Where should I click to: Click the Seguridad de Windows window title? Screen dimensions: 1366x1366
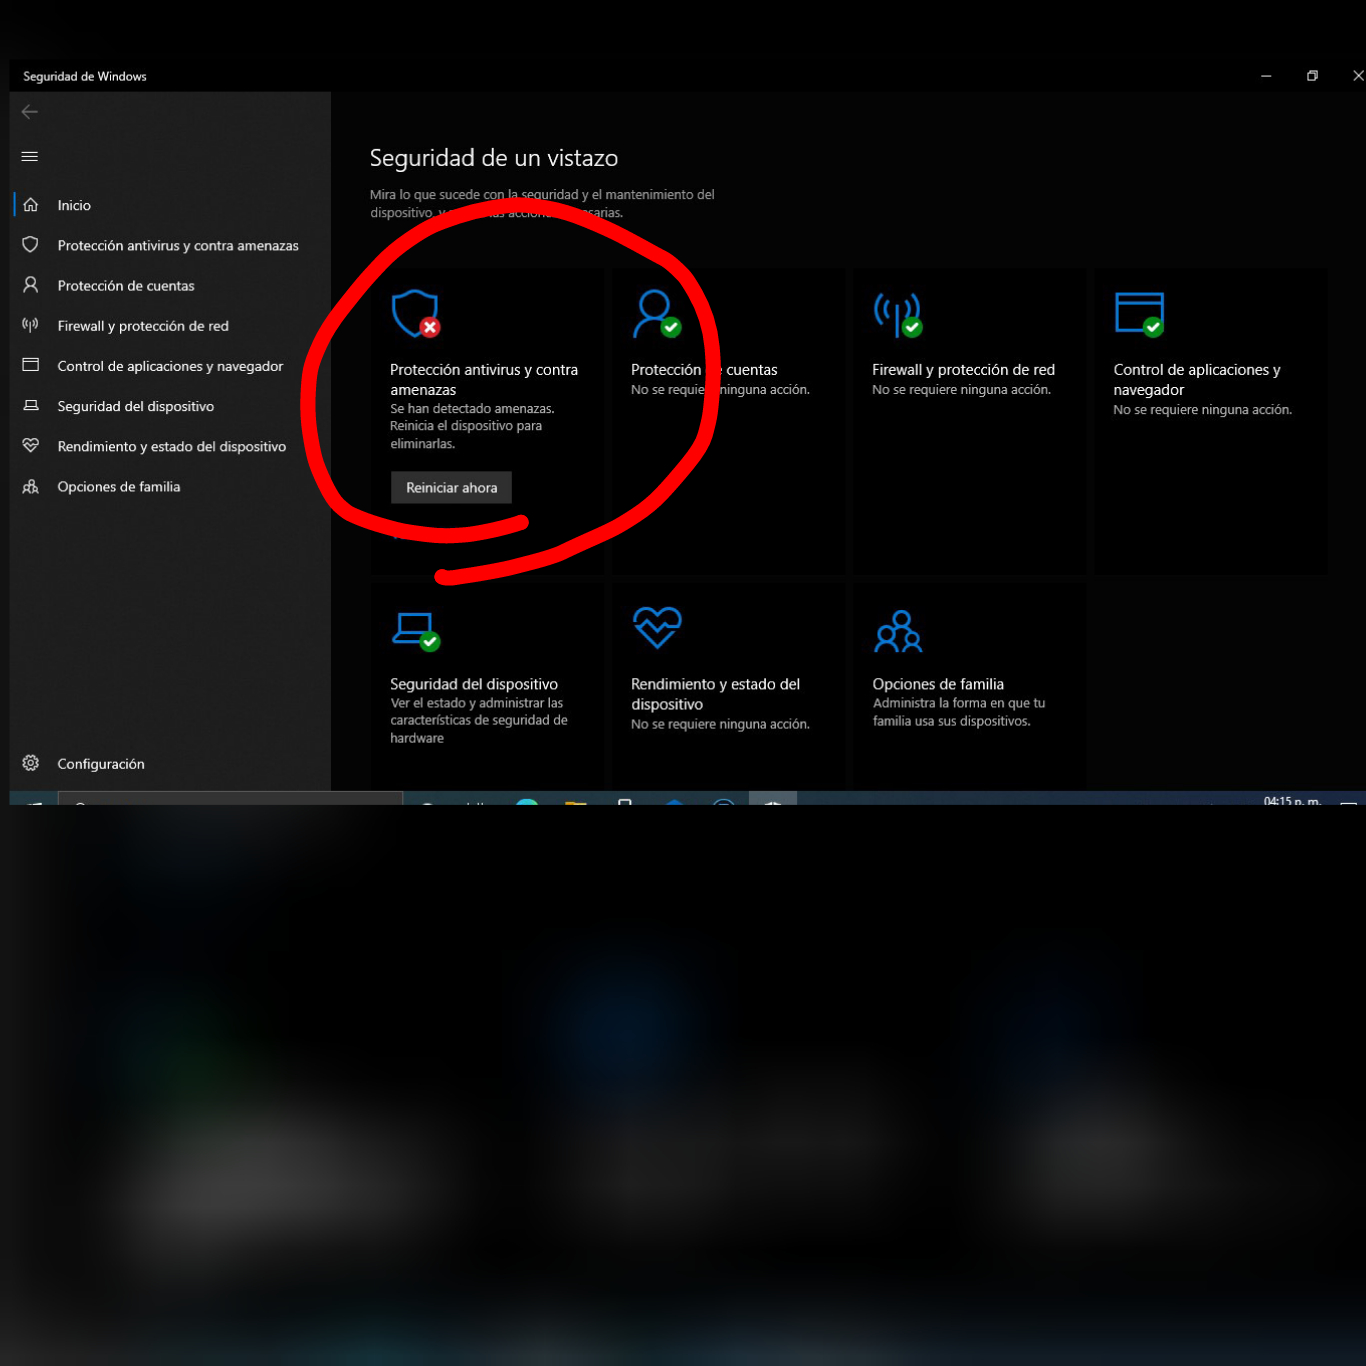[x=85, y=76]
